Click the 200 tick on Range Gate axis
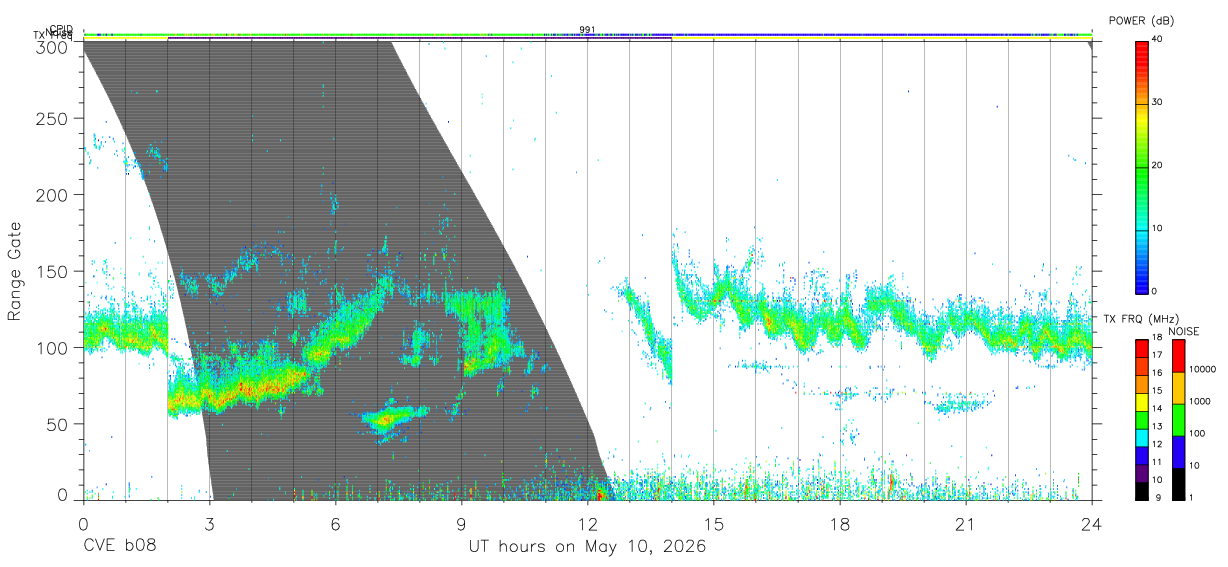The height and width of the screenshot is (567, 1228). pyautogui.click(x=53, y=195)
